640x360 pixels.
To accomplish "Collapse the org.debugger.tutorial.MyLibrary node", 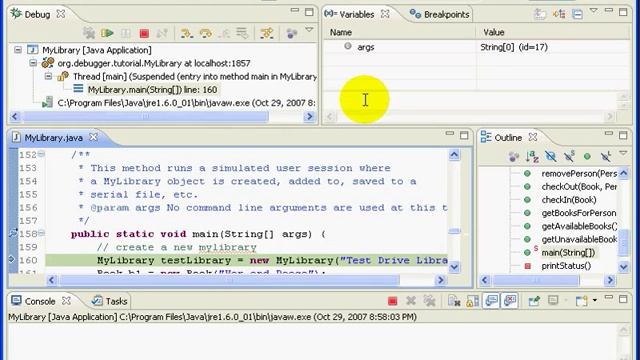I will pos(33,63).
